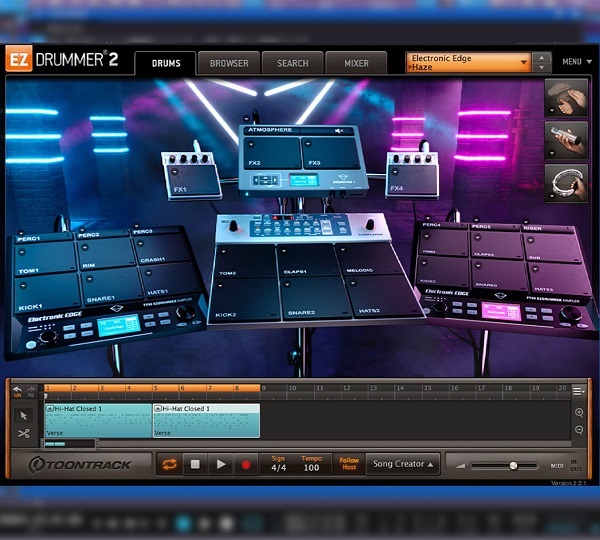Viewport: 600px width, 540px height.
Task: Toggle the record button
Action: pos(246,465)
